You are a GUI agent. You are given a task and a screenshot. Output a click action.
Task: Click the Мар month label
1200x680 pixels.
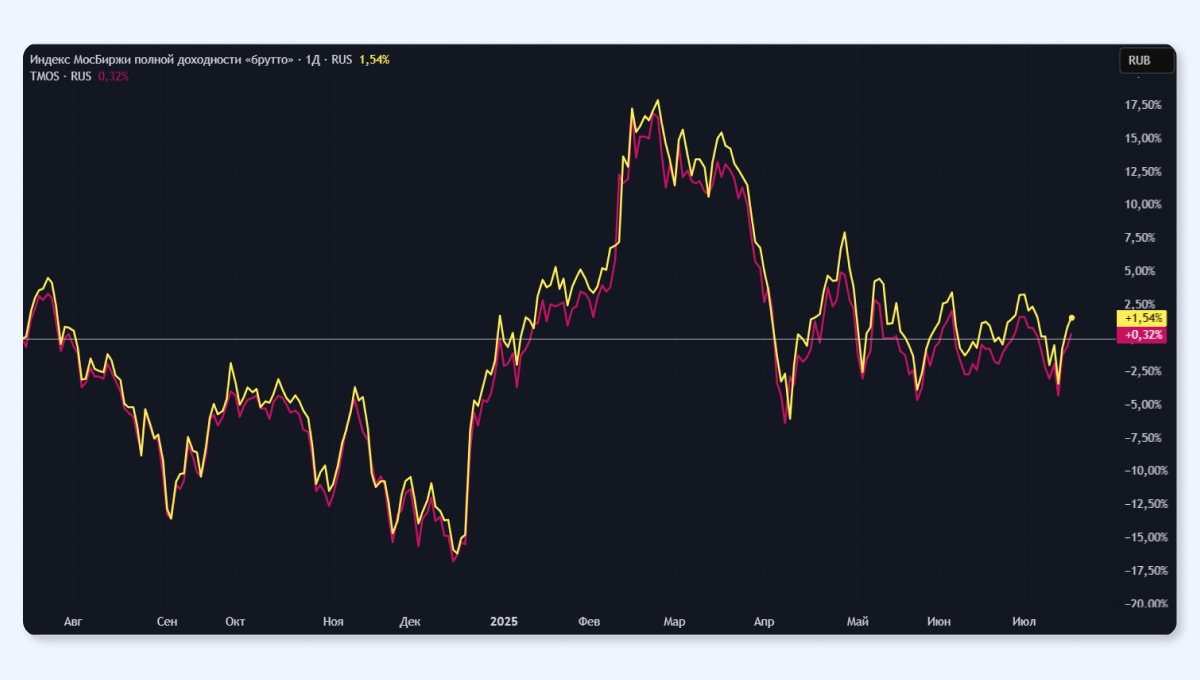pos(674,622)
